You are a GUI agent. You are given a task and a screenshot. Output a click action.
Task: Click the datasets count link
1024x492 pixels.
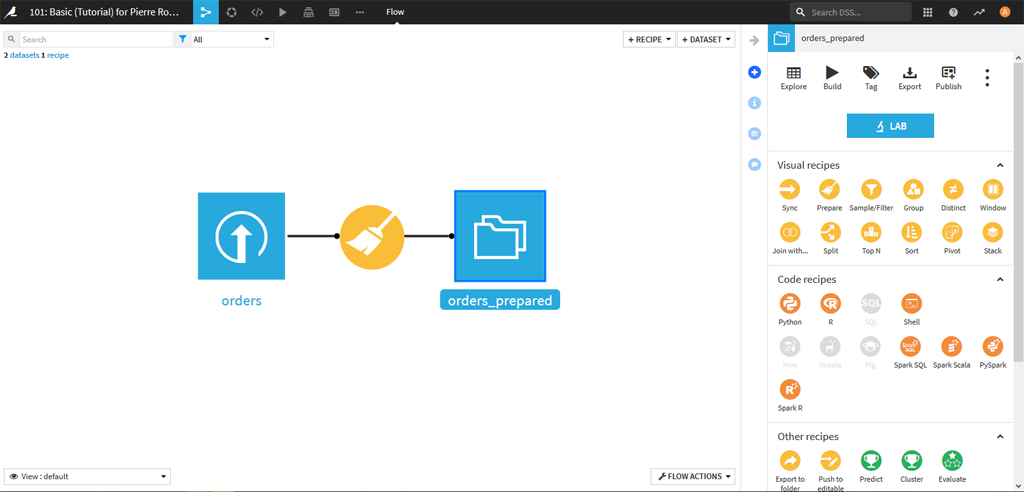24,56
